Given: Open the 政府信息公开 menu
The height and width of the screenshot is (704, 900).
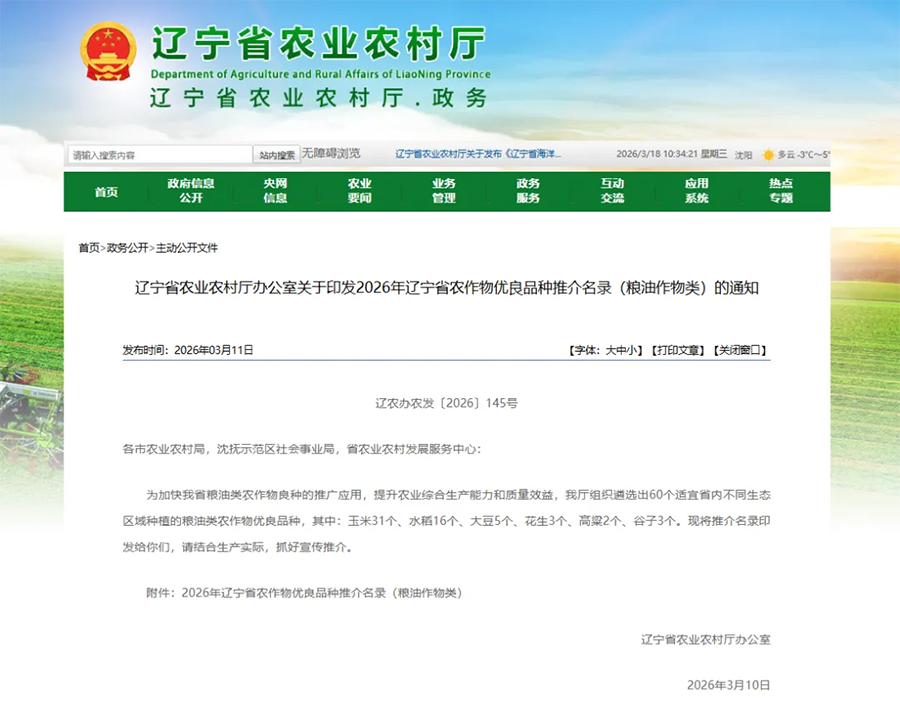Looking at the screenshot, I should pos(190,191).
